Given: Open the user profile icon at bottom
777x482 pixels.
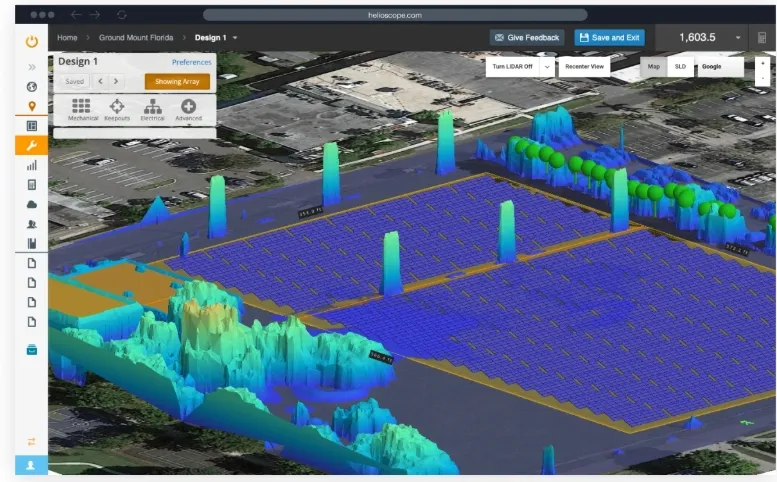Looking at the screenshot, I should (x=32, y=465).
